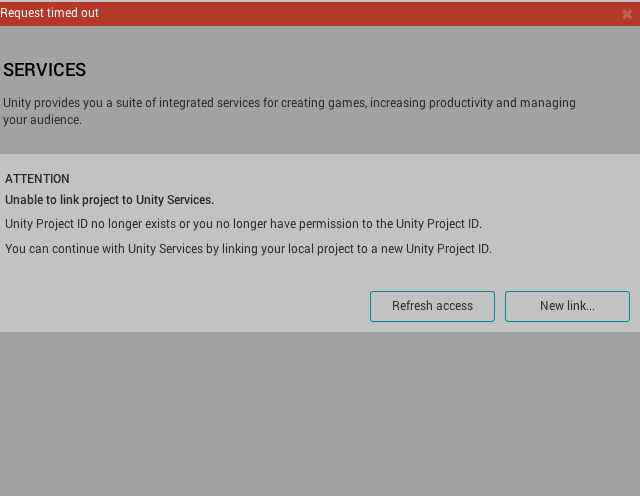Click the "your audience." description line
The width and height of the screenshot is (640, 496).
(x=42, y=120)
